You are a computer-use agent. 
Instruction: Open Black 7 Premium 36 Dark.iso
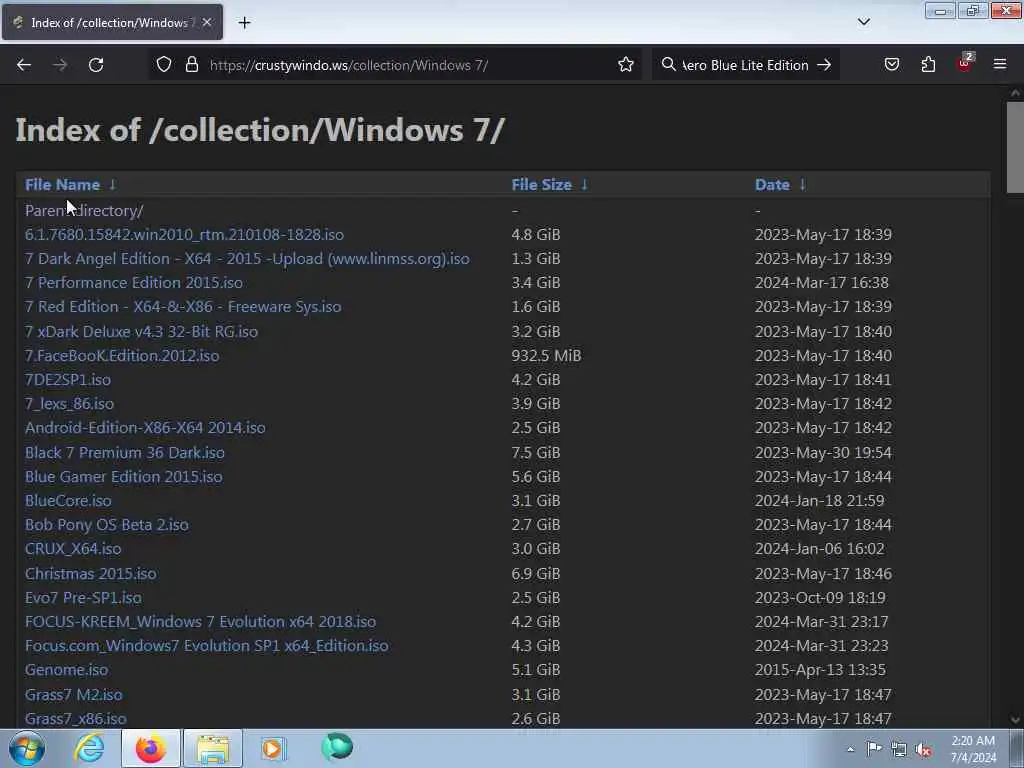(125, 453)
